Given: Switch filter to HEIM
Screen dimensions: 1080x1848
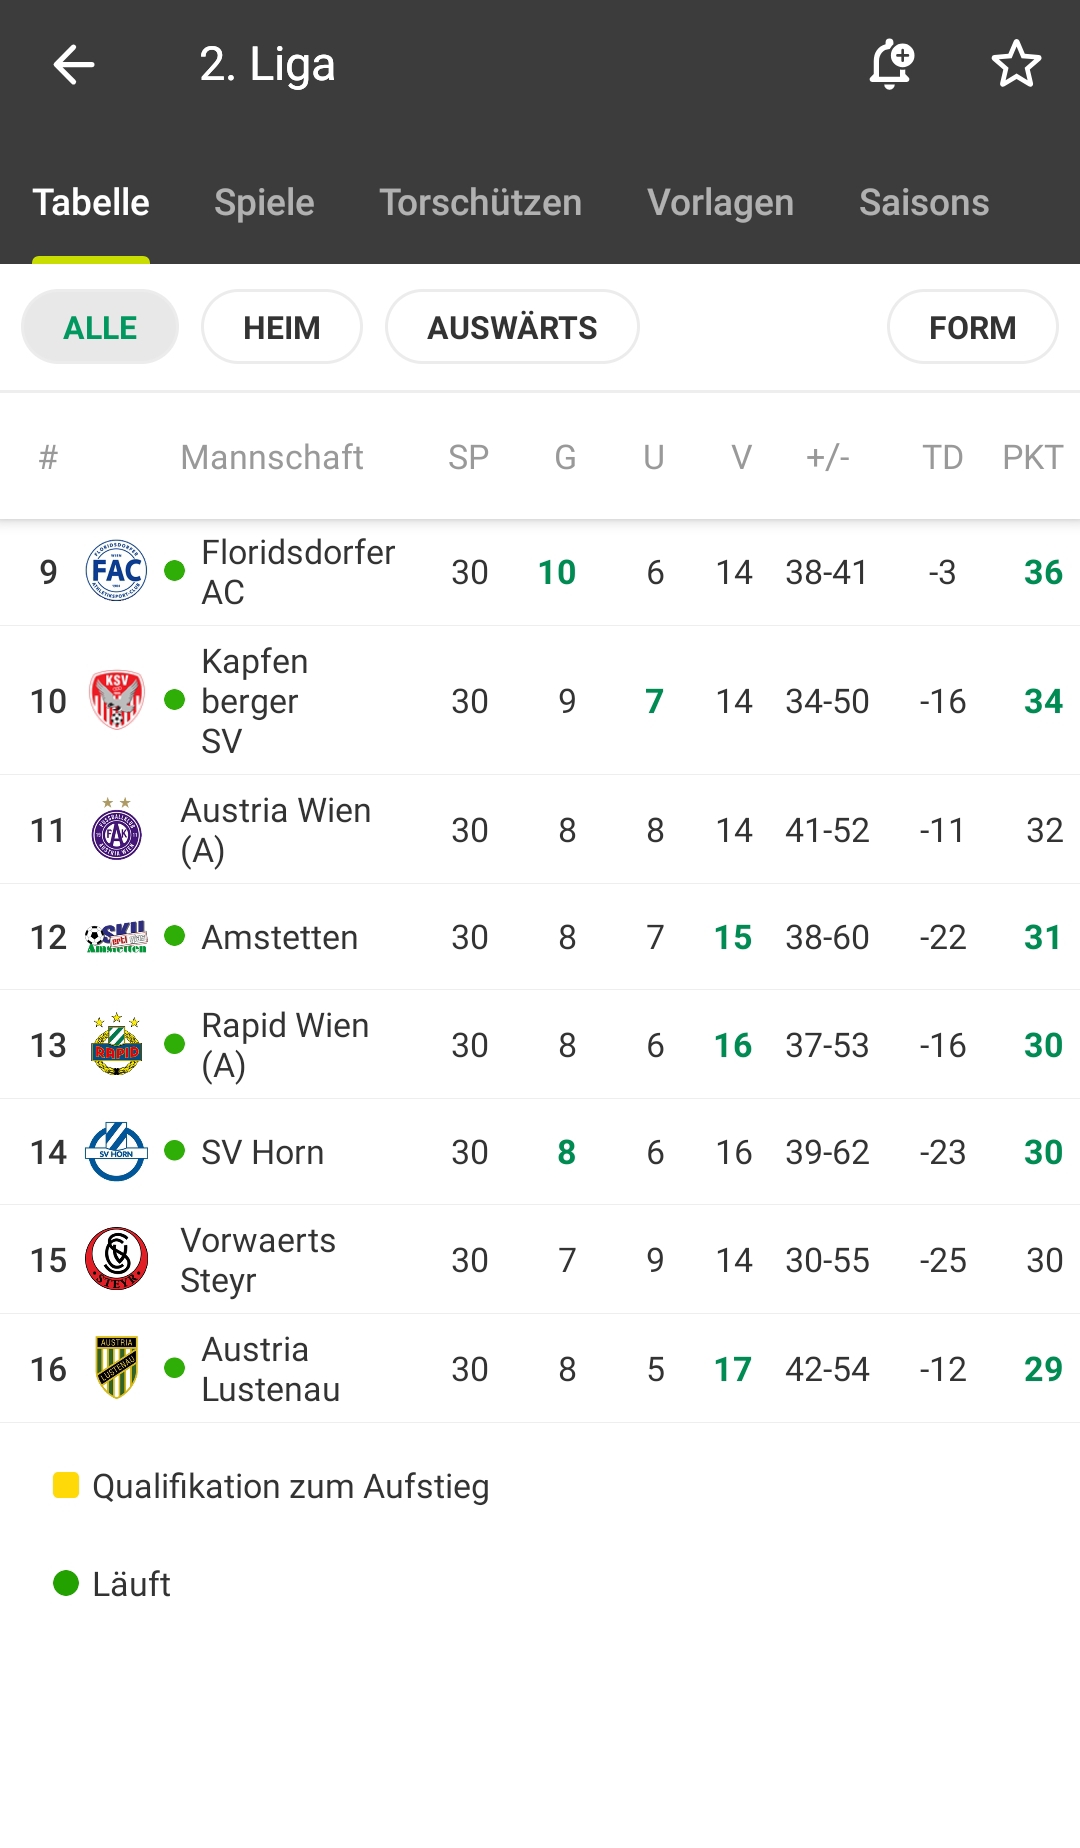Looking at the screenshot, I should point(282,327).
